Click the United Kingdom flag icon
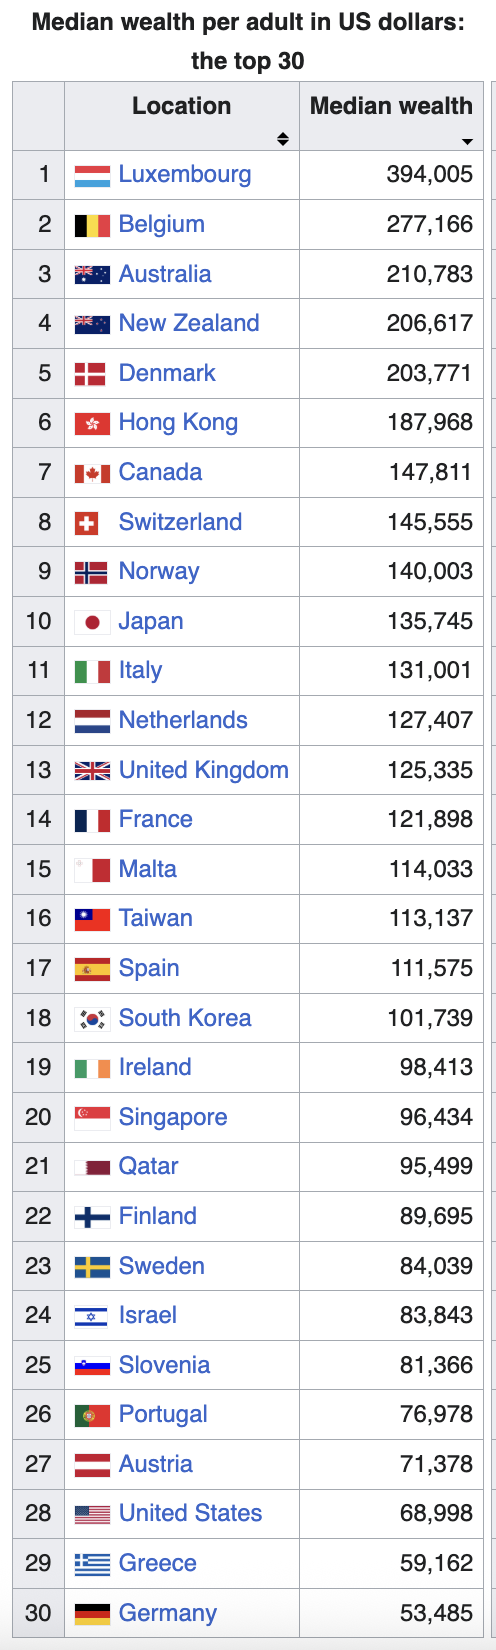The width and height of the screenshot is (496, 1650). click(92, 771)
